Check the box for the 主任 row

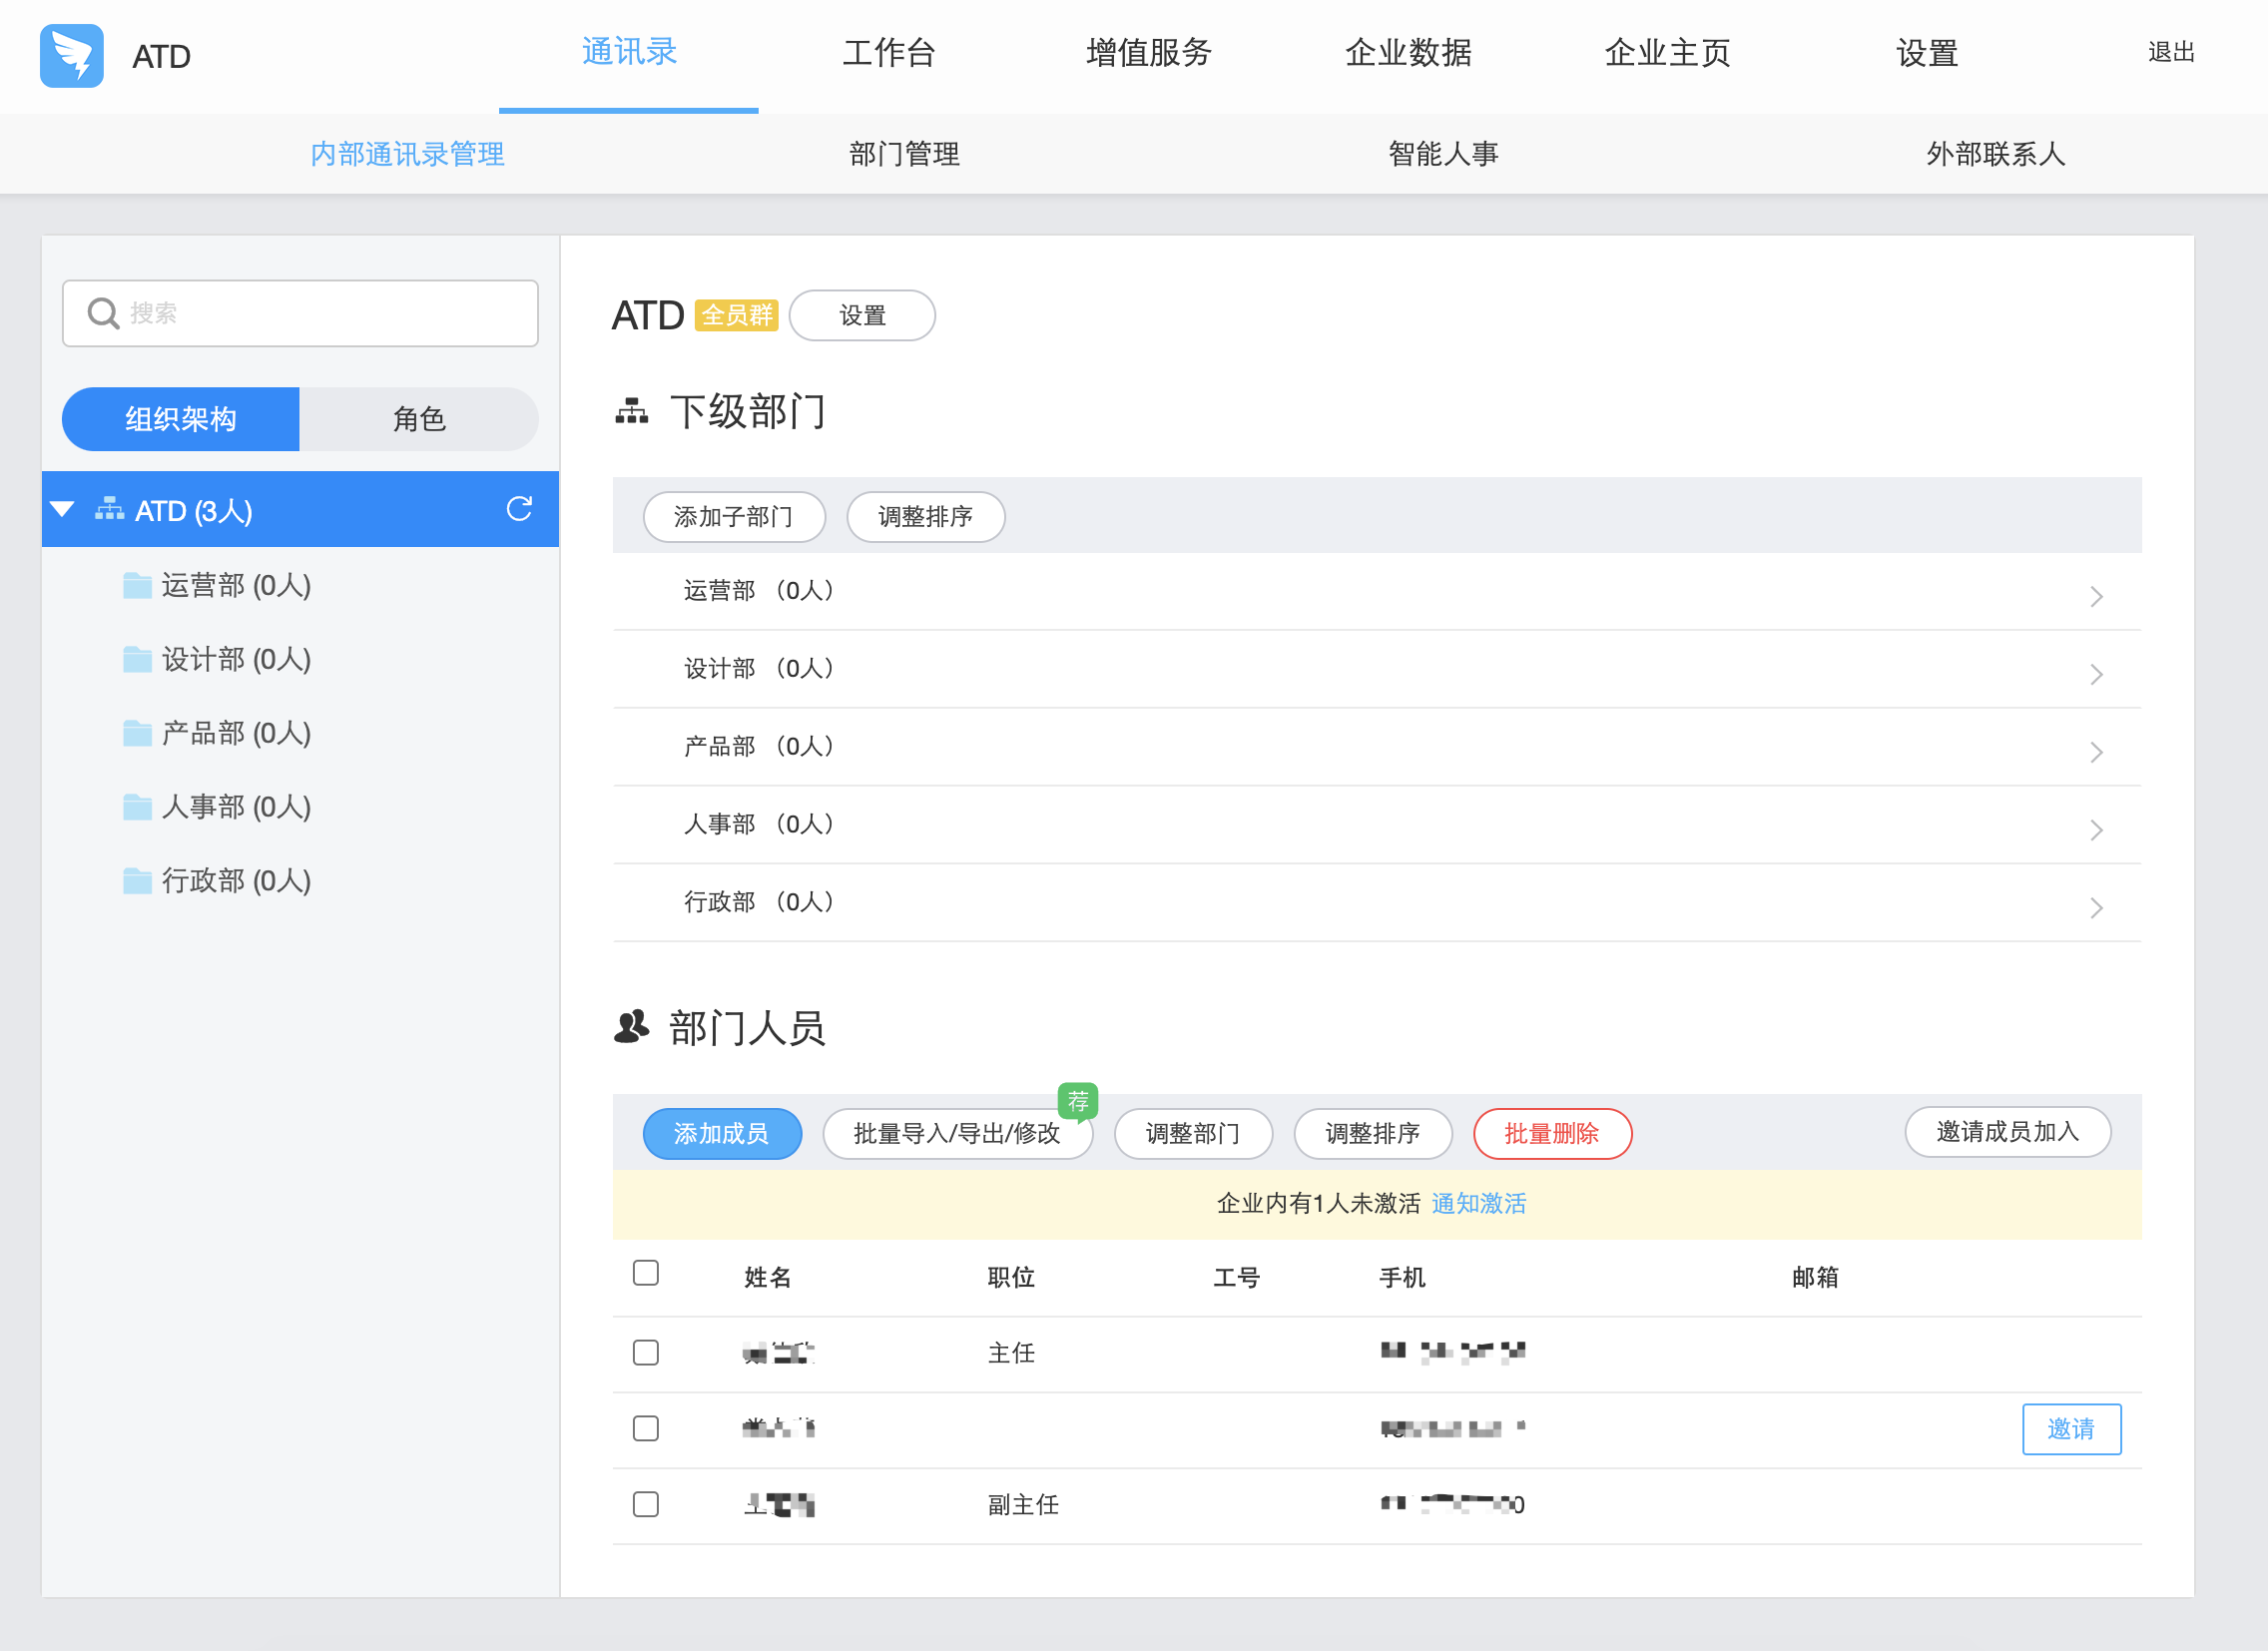pos(646,1353)
